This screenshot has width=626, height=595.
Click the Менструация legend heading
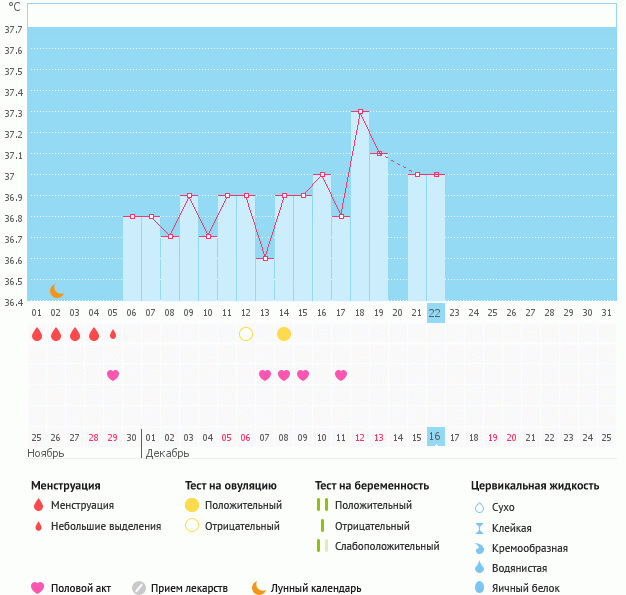click(65, 485)
